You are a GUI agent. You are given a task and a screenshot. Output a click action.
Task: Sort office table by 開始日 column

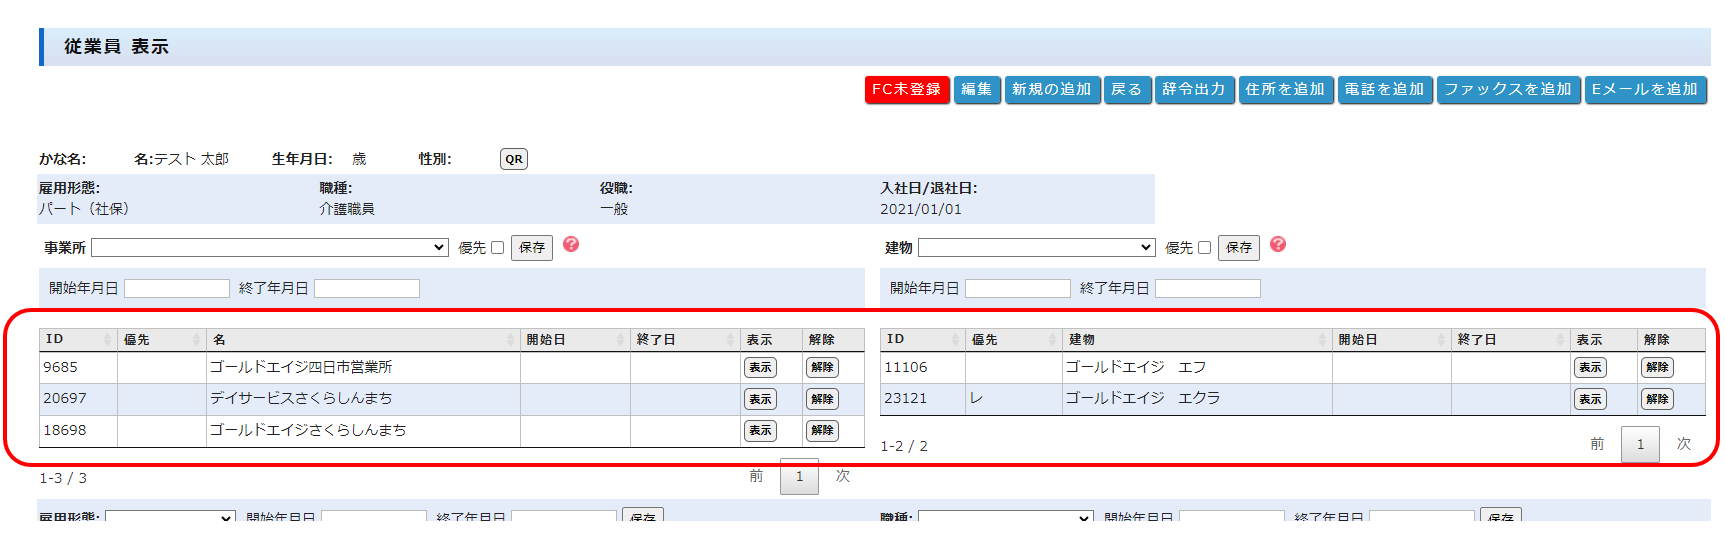(x=574, y=340)
